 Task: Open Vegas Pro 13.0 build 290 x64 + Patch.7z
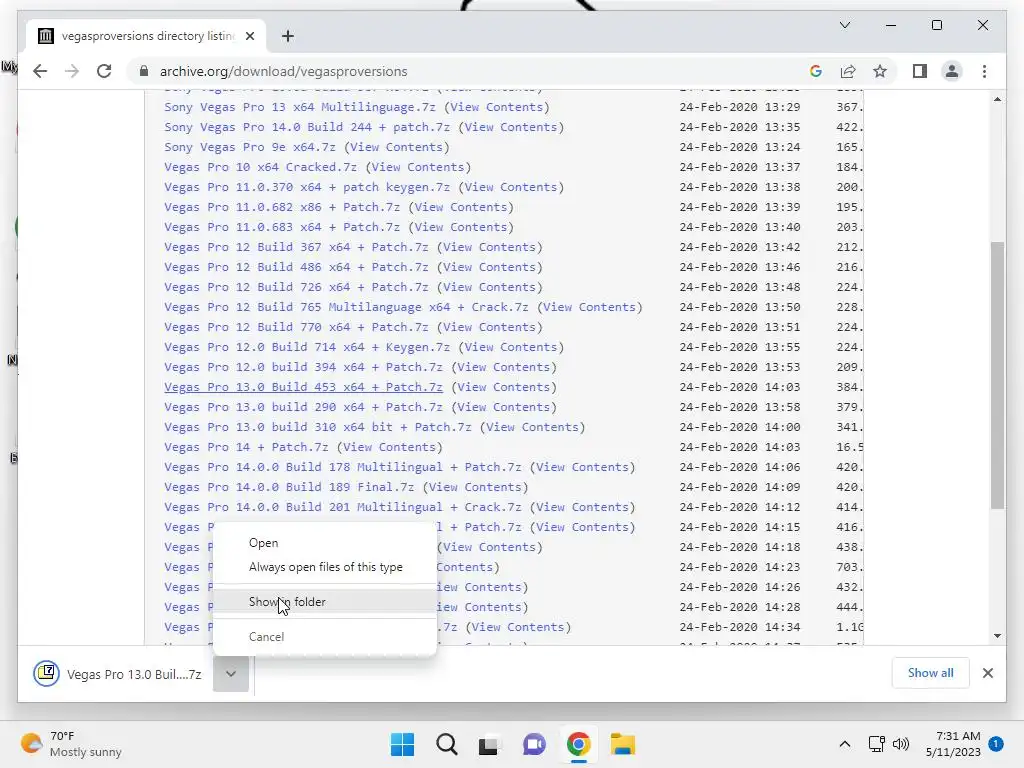303,407
